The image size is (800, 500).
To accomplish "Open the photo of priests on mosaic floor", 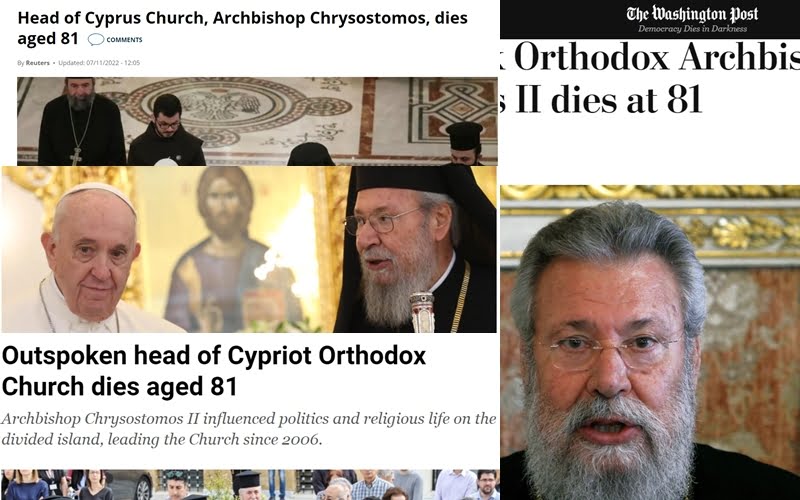I will (x=257, y=121).
